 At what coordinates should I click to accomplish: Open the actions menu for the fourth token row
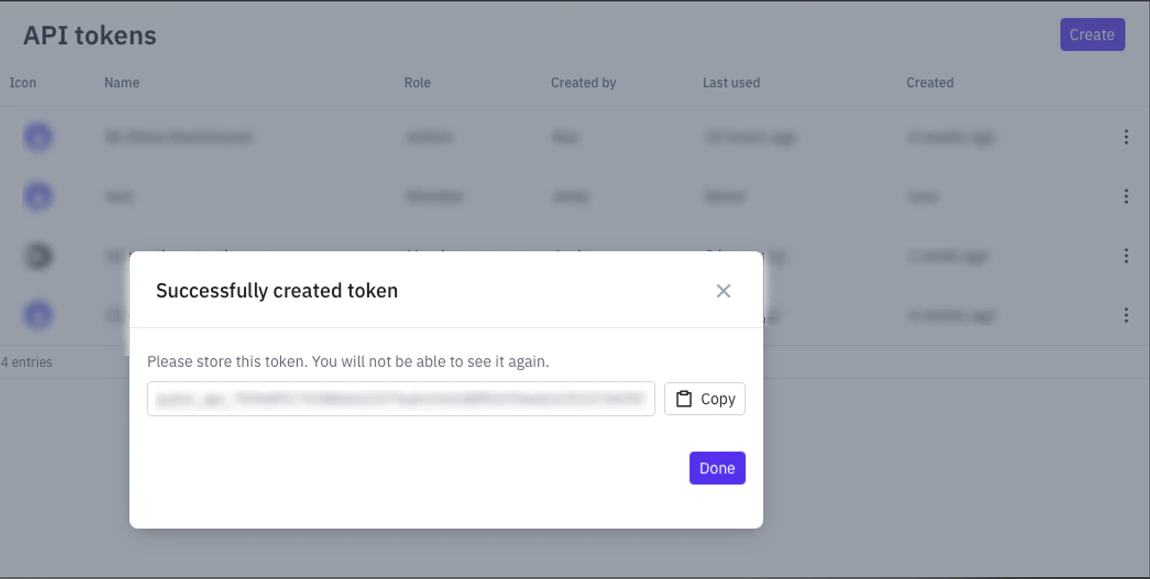(x=1126, y=315)
